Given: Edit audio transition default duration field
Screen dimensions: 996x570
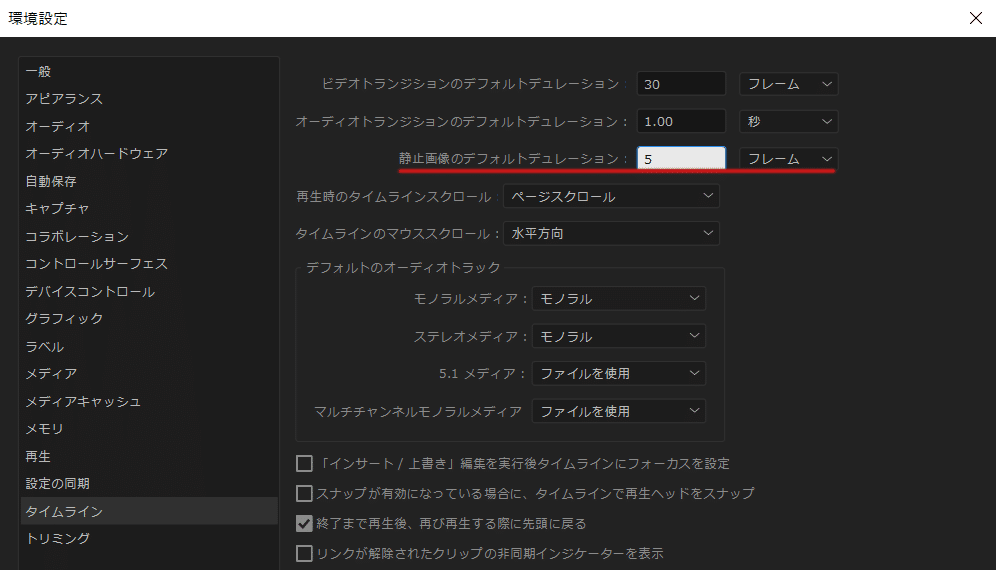Looking at the screenshot, I should 681,121.
